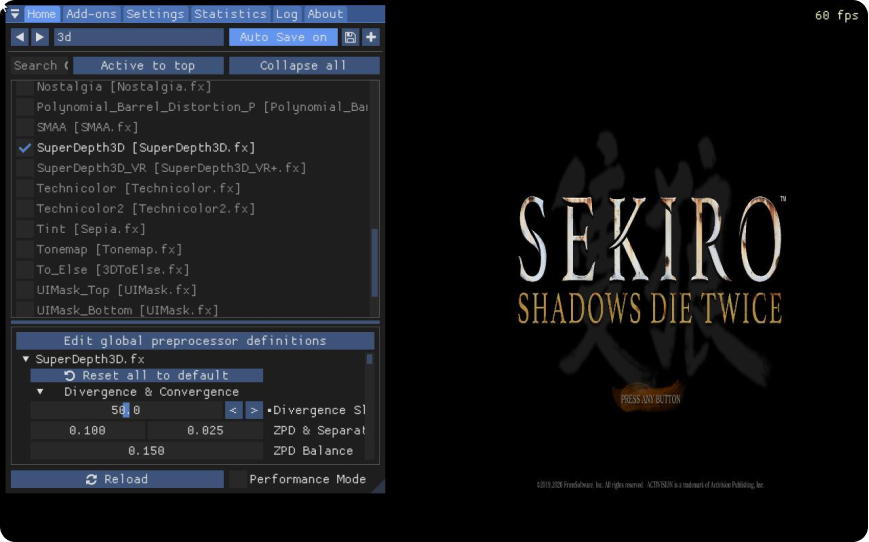Enable the Nostalgia effect checkbox
The width and height of the screenshot is (869, 542).
click(x=24, y=87)
